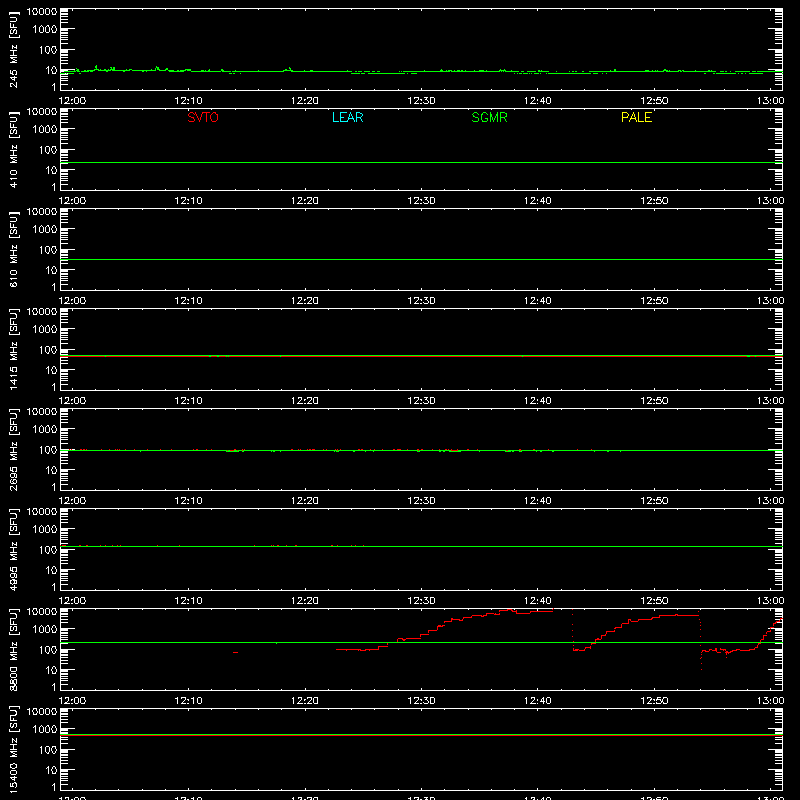Image resolution: width=800 pixels, height=800 pixels.
Task: Click the 12:20 time label of the 1415 MHz plot
Action: coord(305,401)
